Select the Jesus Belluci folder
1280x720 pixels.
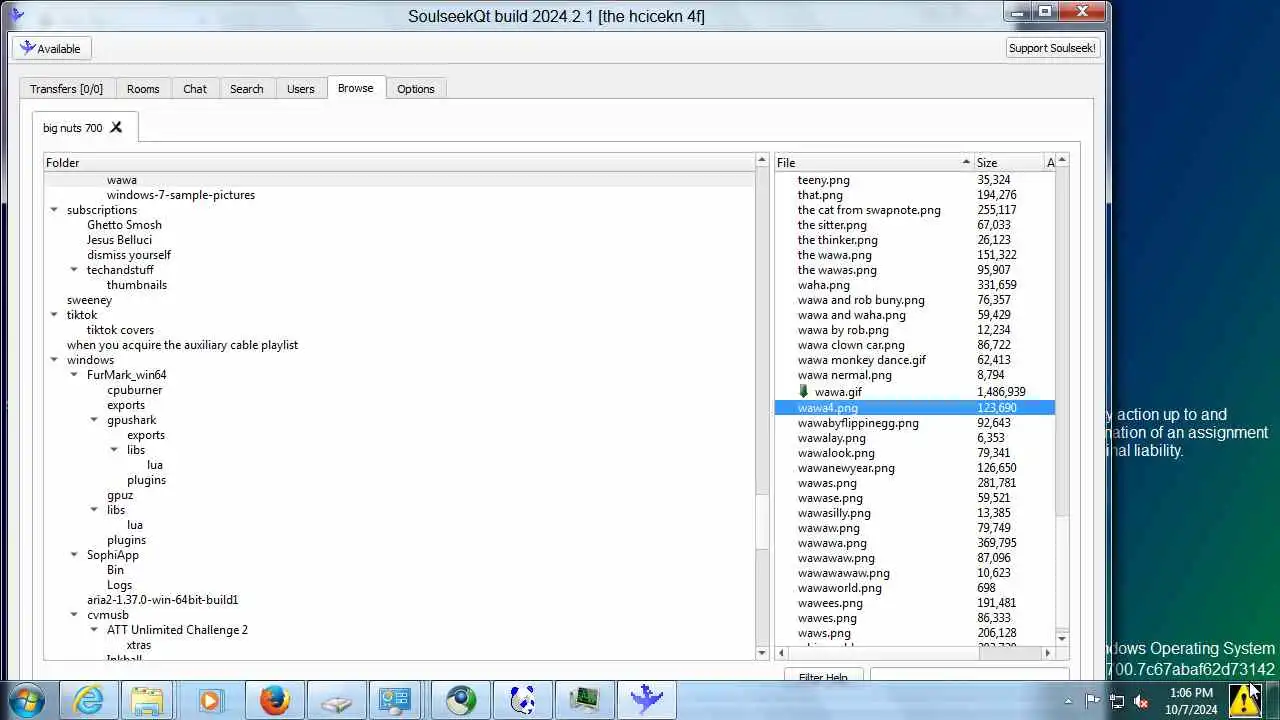tap(119, 240)
